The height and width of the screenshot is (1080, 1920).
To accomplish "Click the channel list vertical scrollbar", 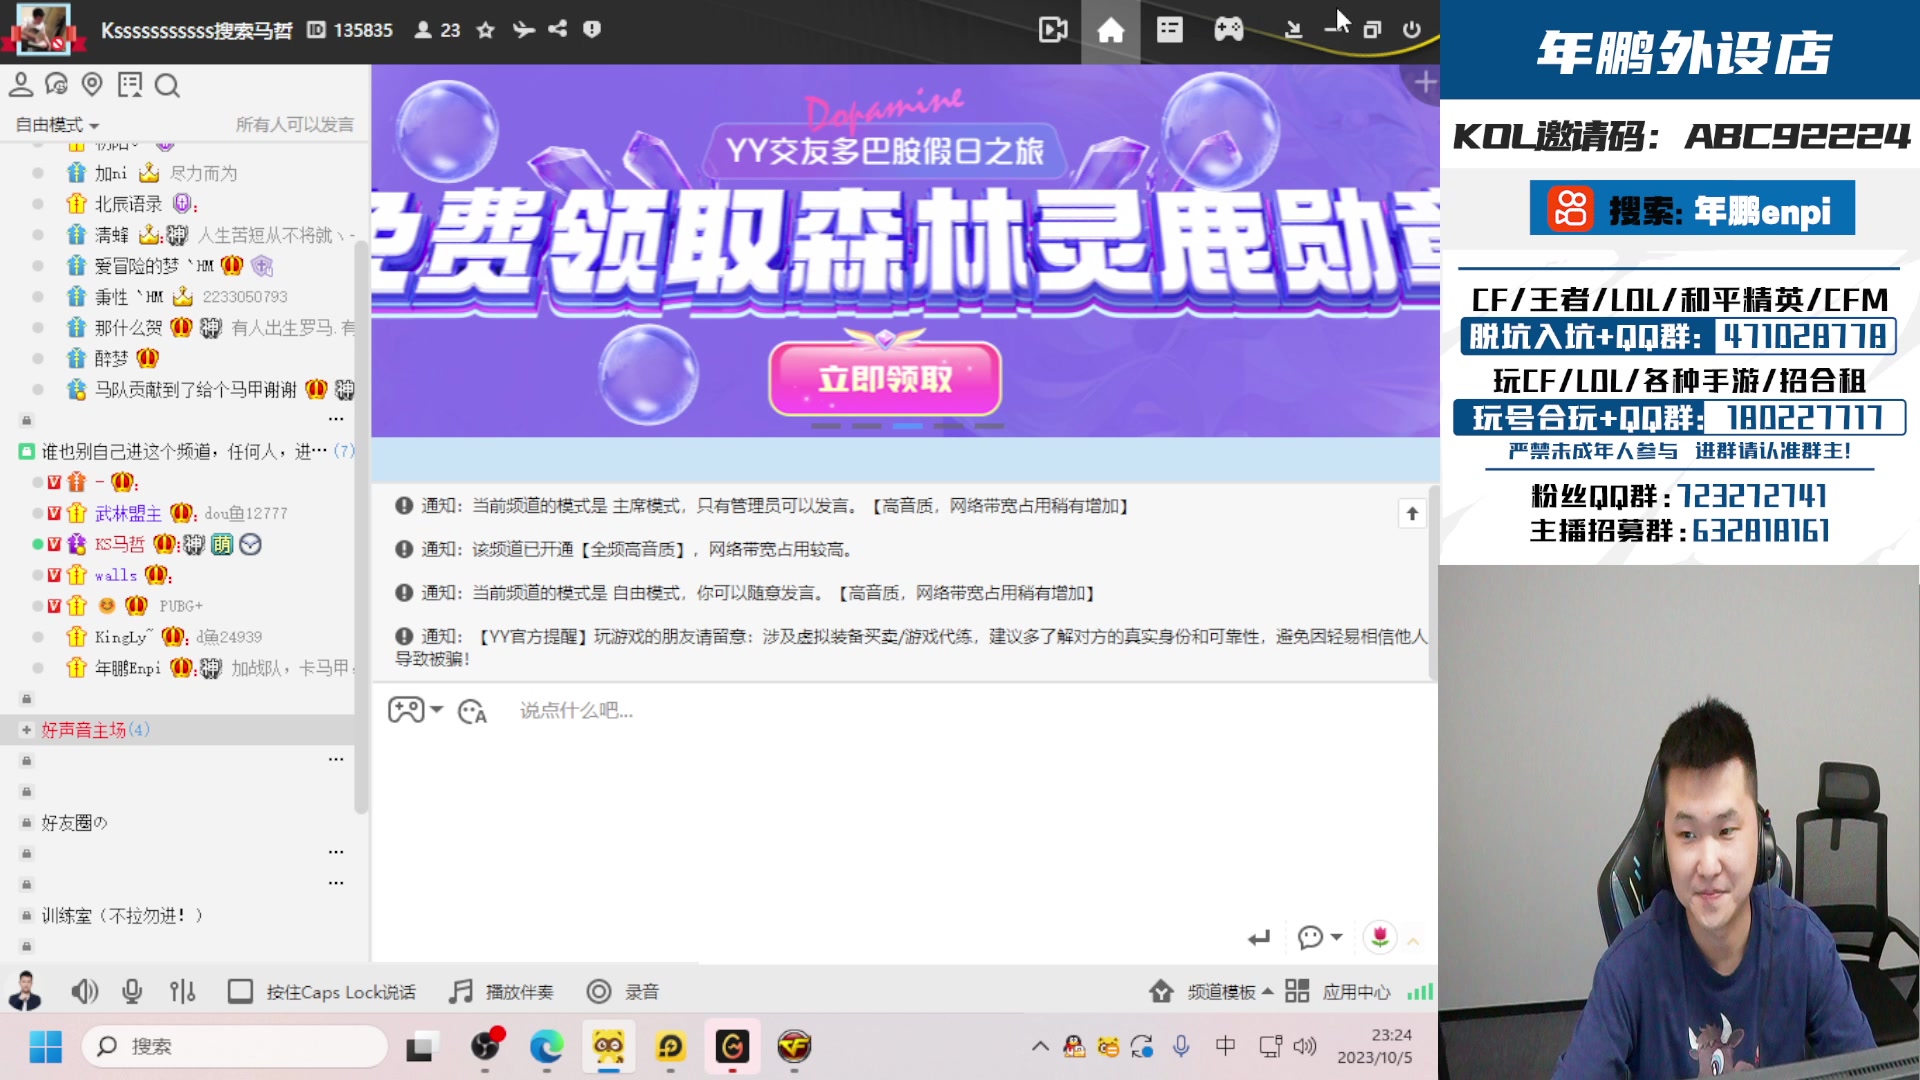I will click(x=361, y=525).
